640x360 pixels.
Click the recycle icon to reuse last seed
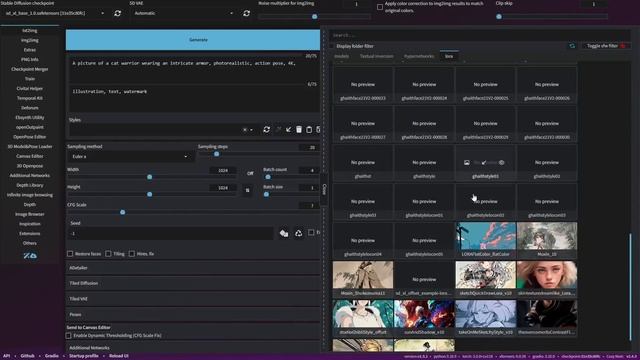(x=299, y=233)
